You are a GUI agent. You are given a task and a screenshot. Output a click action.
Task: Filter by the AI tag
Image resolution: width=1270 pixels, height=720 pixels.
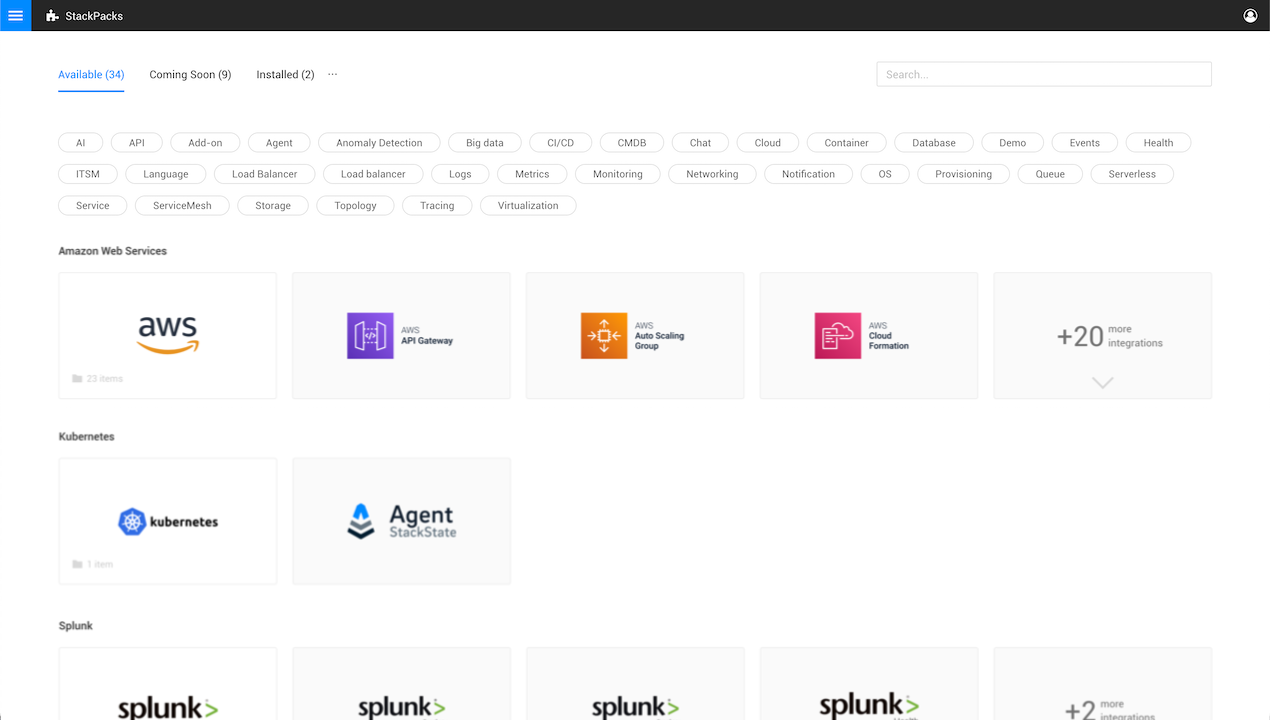[x=81, y=143]
